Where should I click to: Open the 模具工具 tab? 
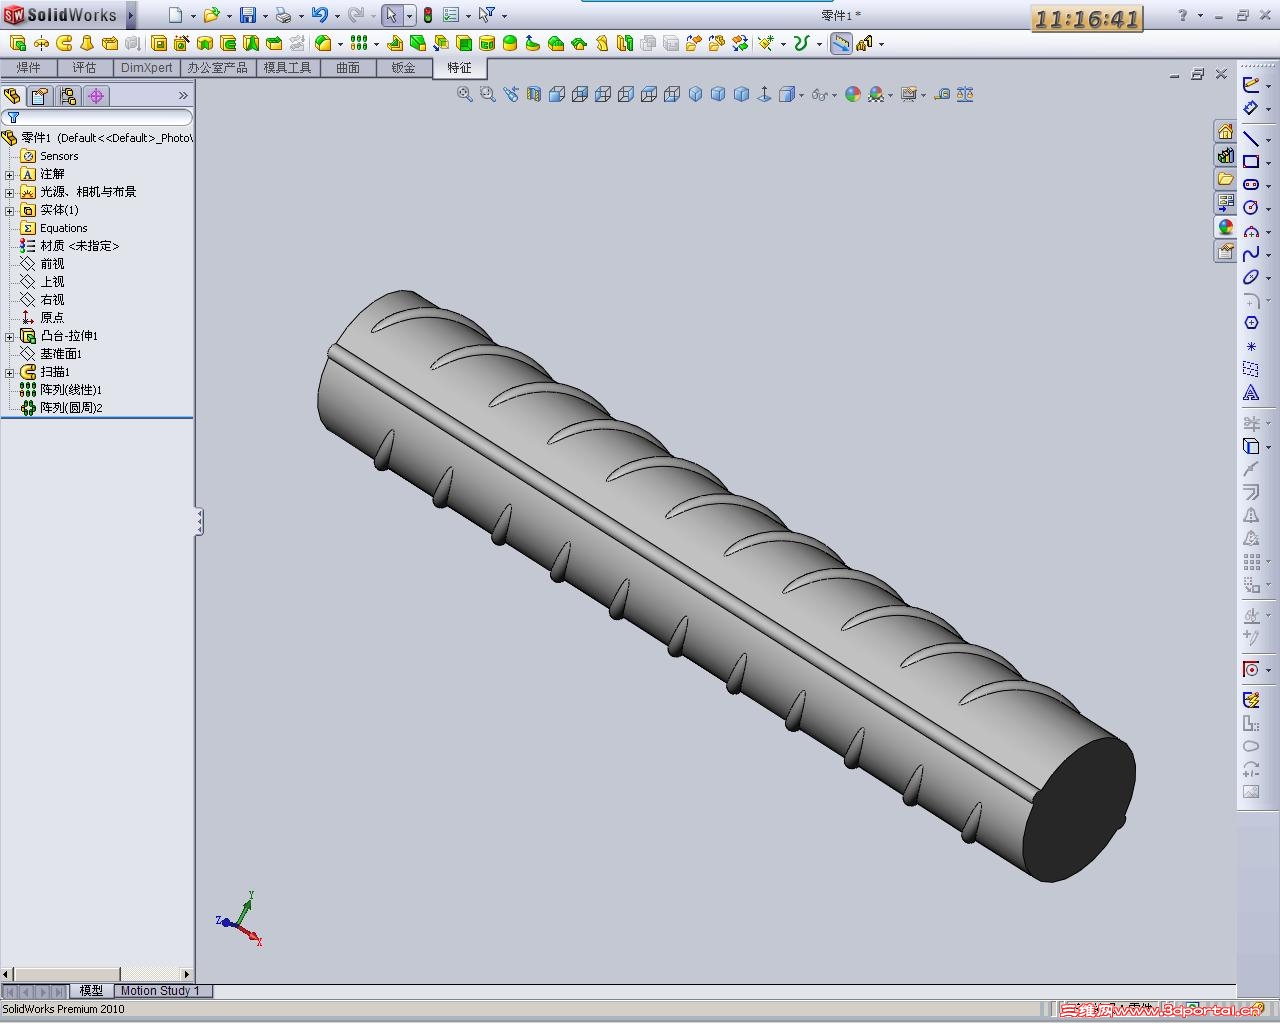[x=288, y=68]
